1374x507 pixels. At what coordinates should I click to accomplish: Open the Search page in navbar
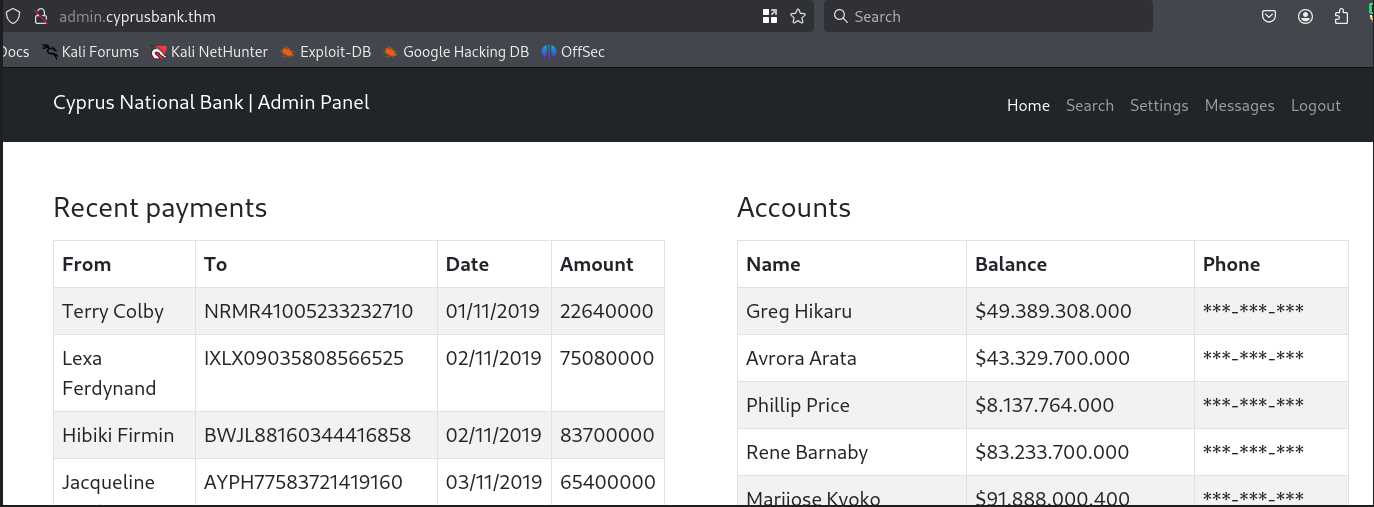pyautogui.click(x=1089, y=105)
